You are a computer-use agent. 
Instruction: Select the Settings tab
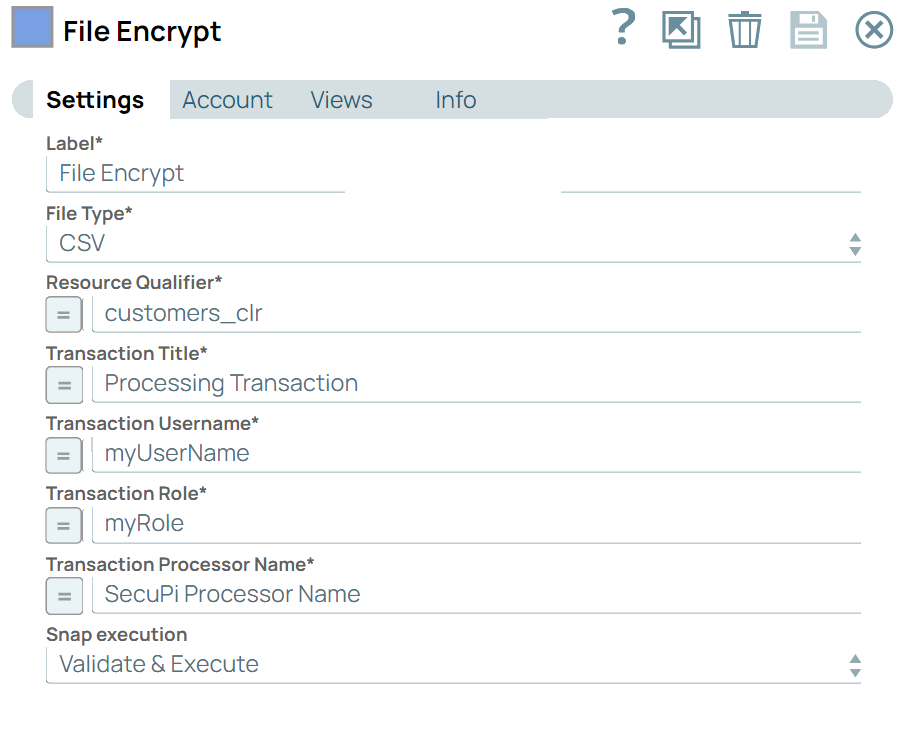point(95,100)
